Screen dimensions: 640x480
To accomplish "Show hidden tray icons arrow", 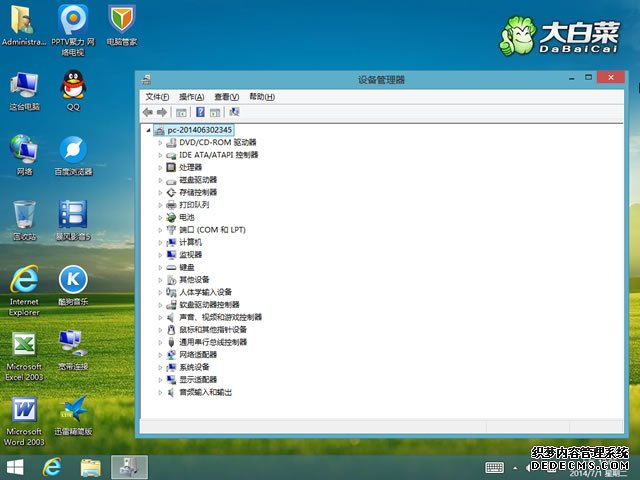I will pos(515,468).
